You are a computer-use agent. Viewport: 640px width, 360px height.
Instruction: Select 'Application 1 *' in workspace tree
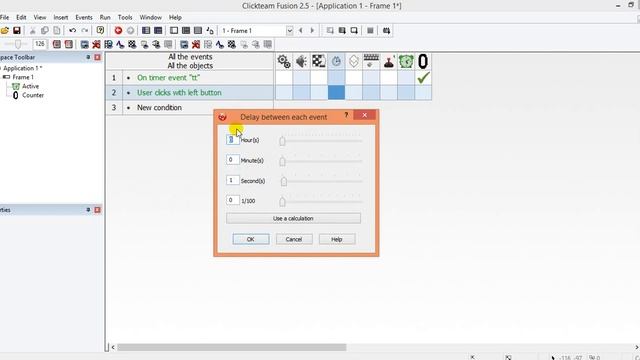(x=22, y=68)
